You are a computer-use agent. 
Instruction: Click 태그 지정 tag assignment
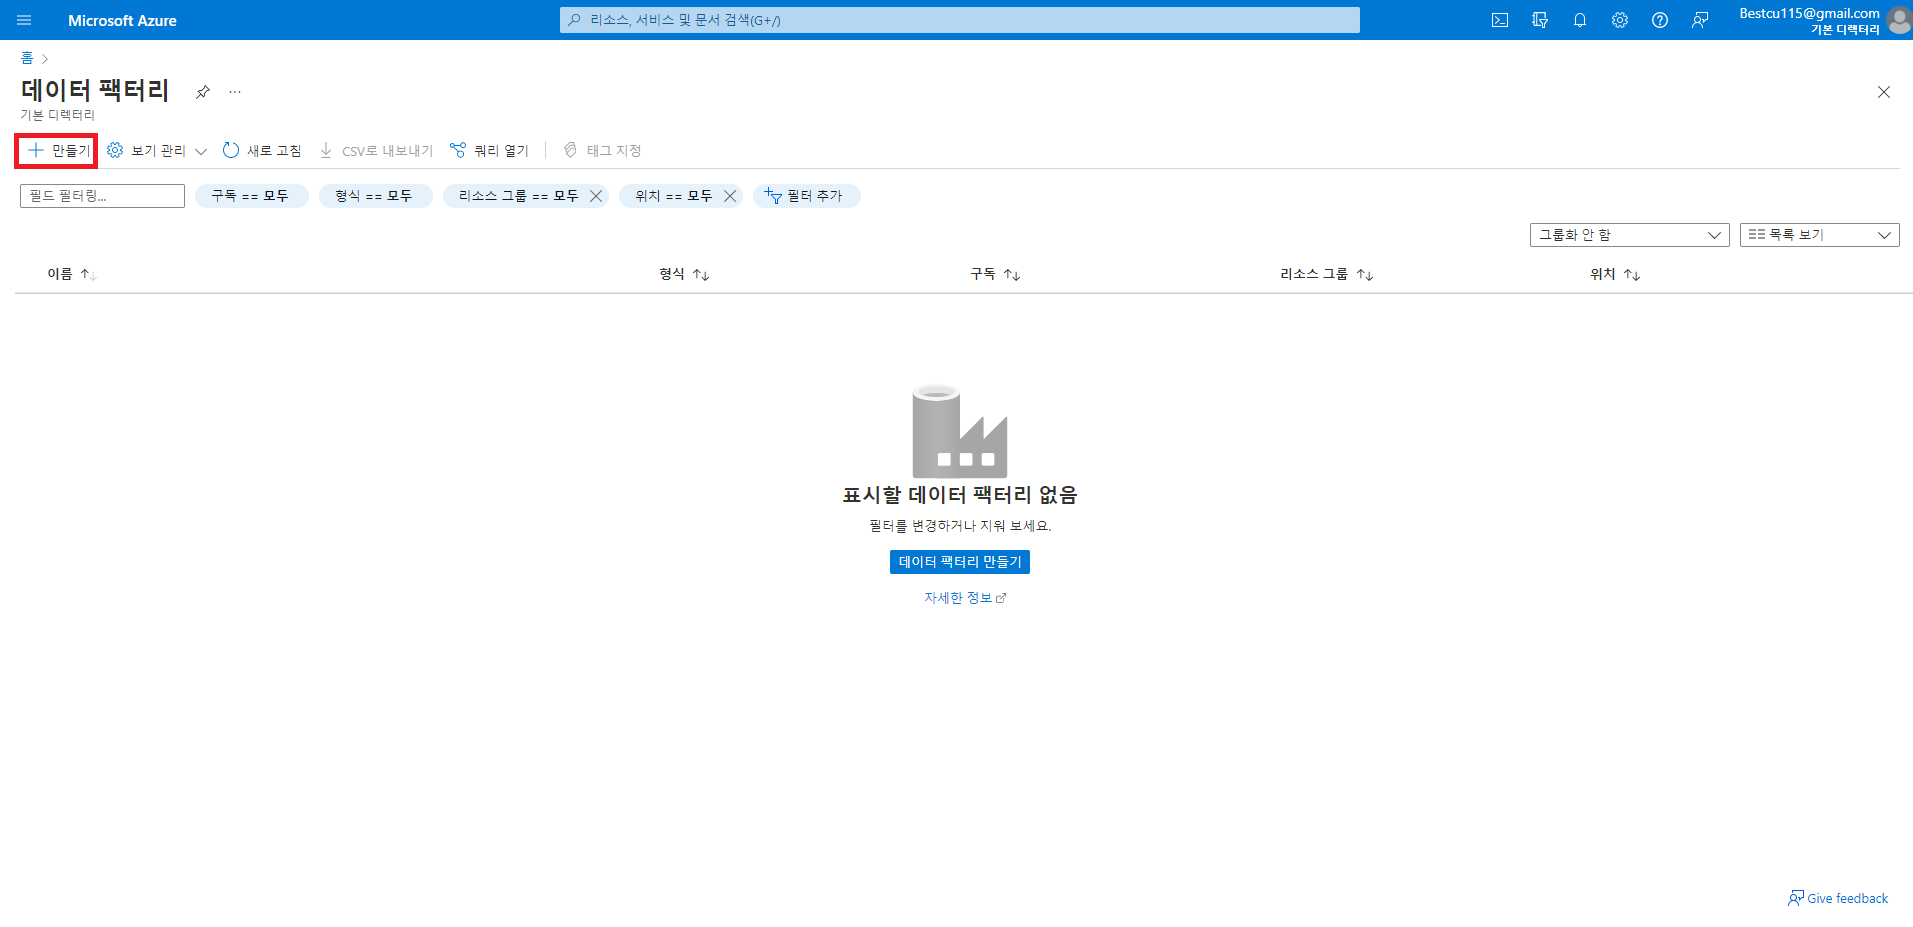602,151
